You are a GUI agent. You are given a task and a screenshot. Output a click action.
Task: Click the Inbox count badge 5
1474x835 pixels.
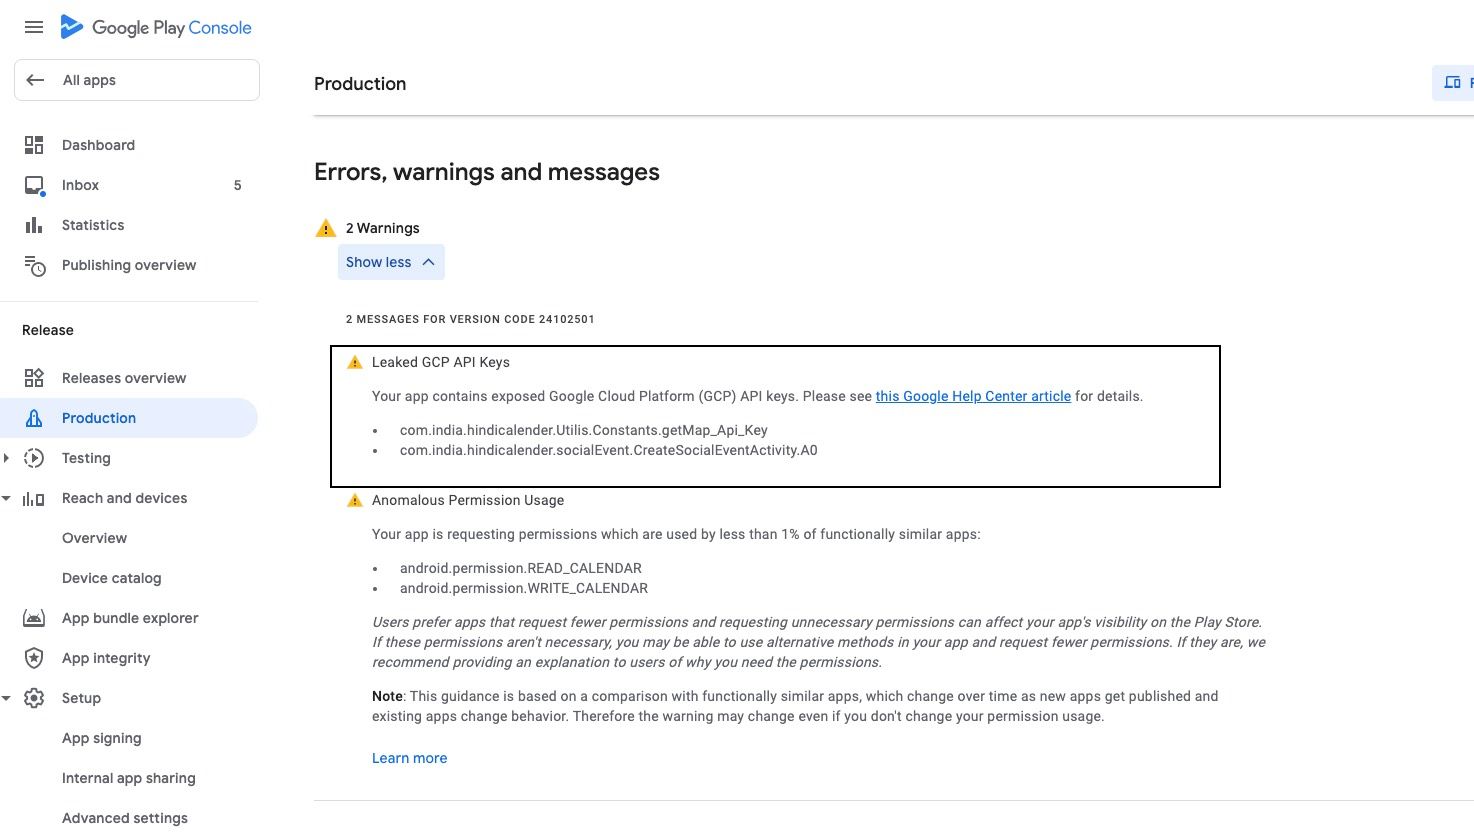pos(237,185)
